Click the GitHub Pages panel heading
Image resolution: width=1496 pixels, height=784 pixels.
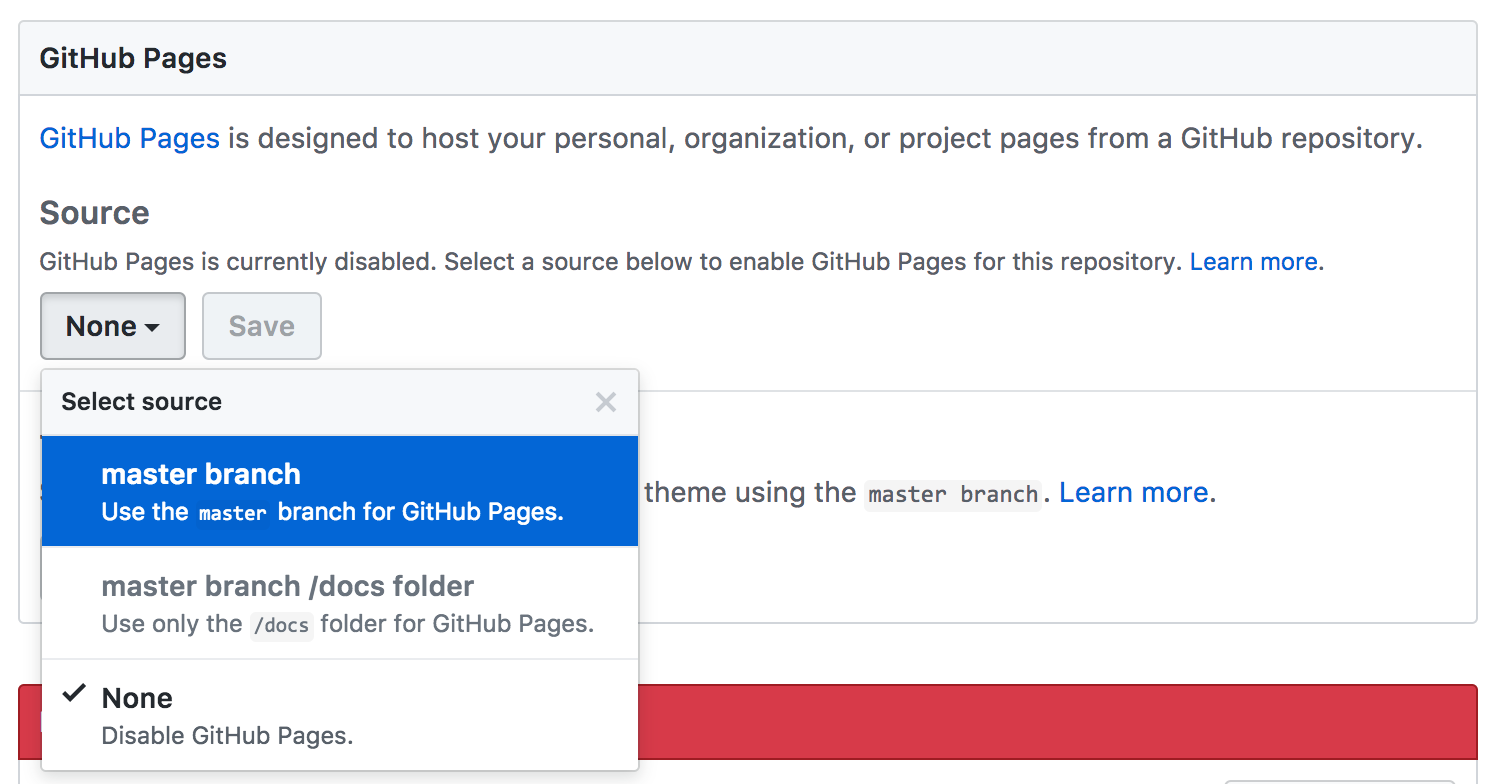click(x=133, y=59)
